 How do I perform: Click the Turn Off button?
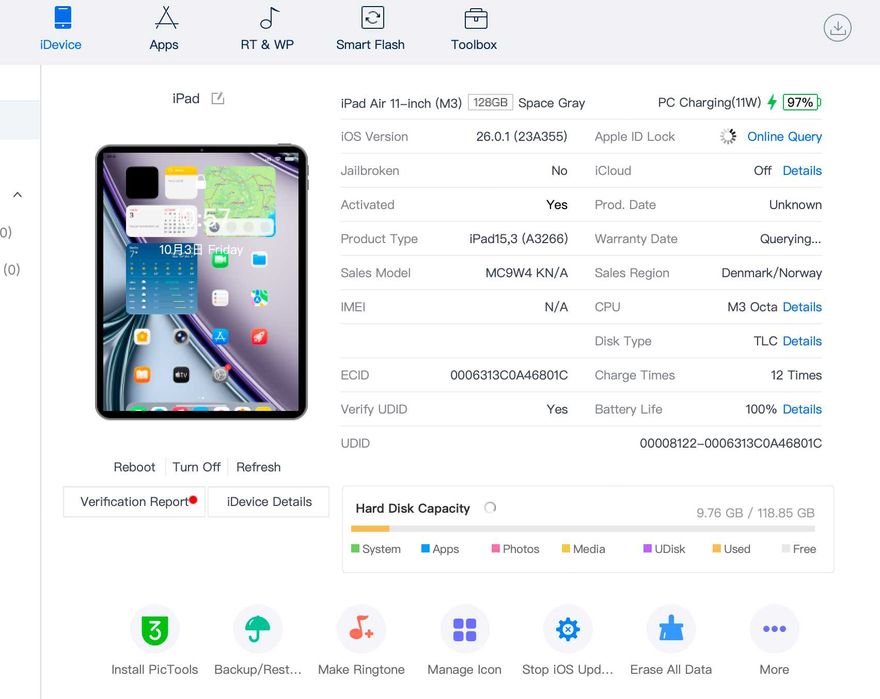pyautogui.click(x=196, y=467)
